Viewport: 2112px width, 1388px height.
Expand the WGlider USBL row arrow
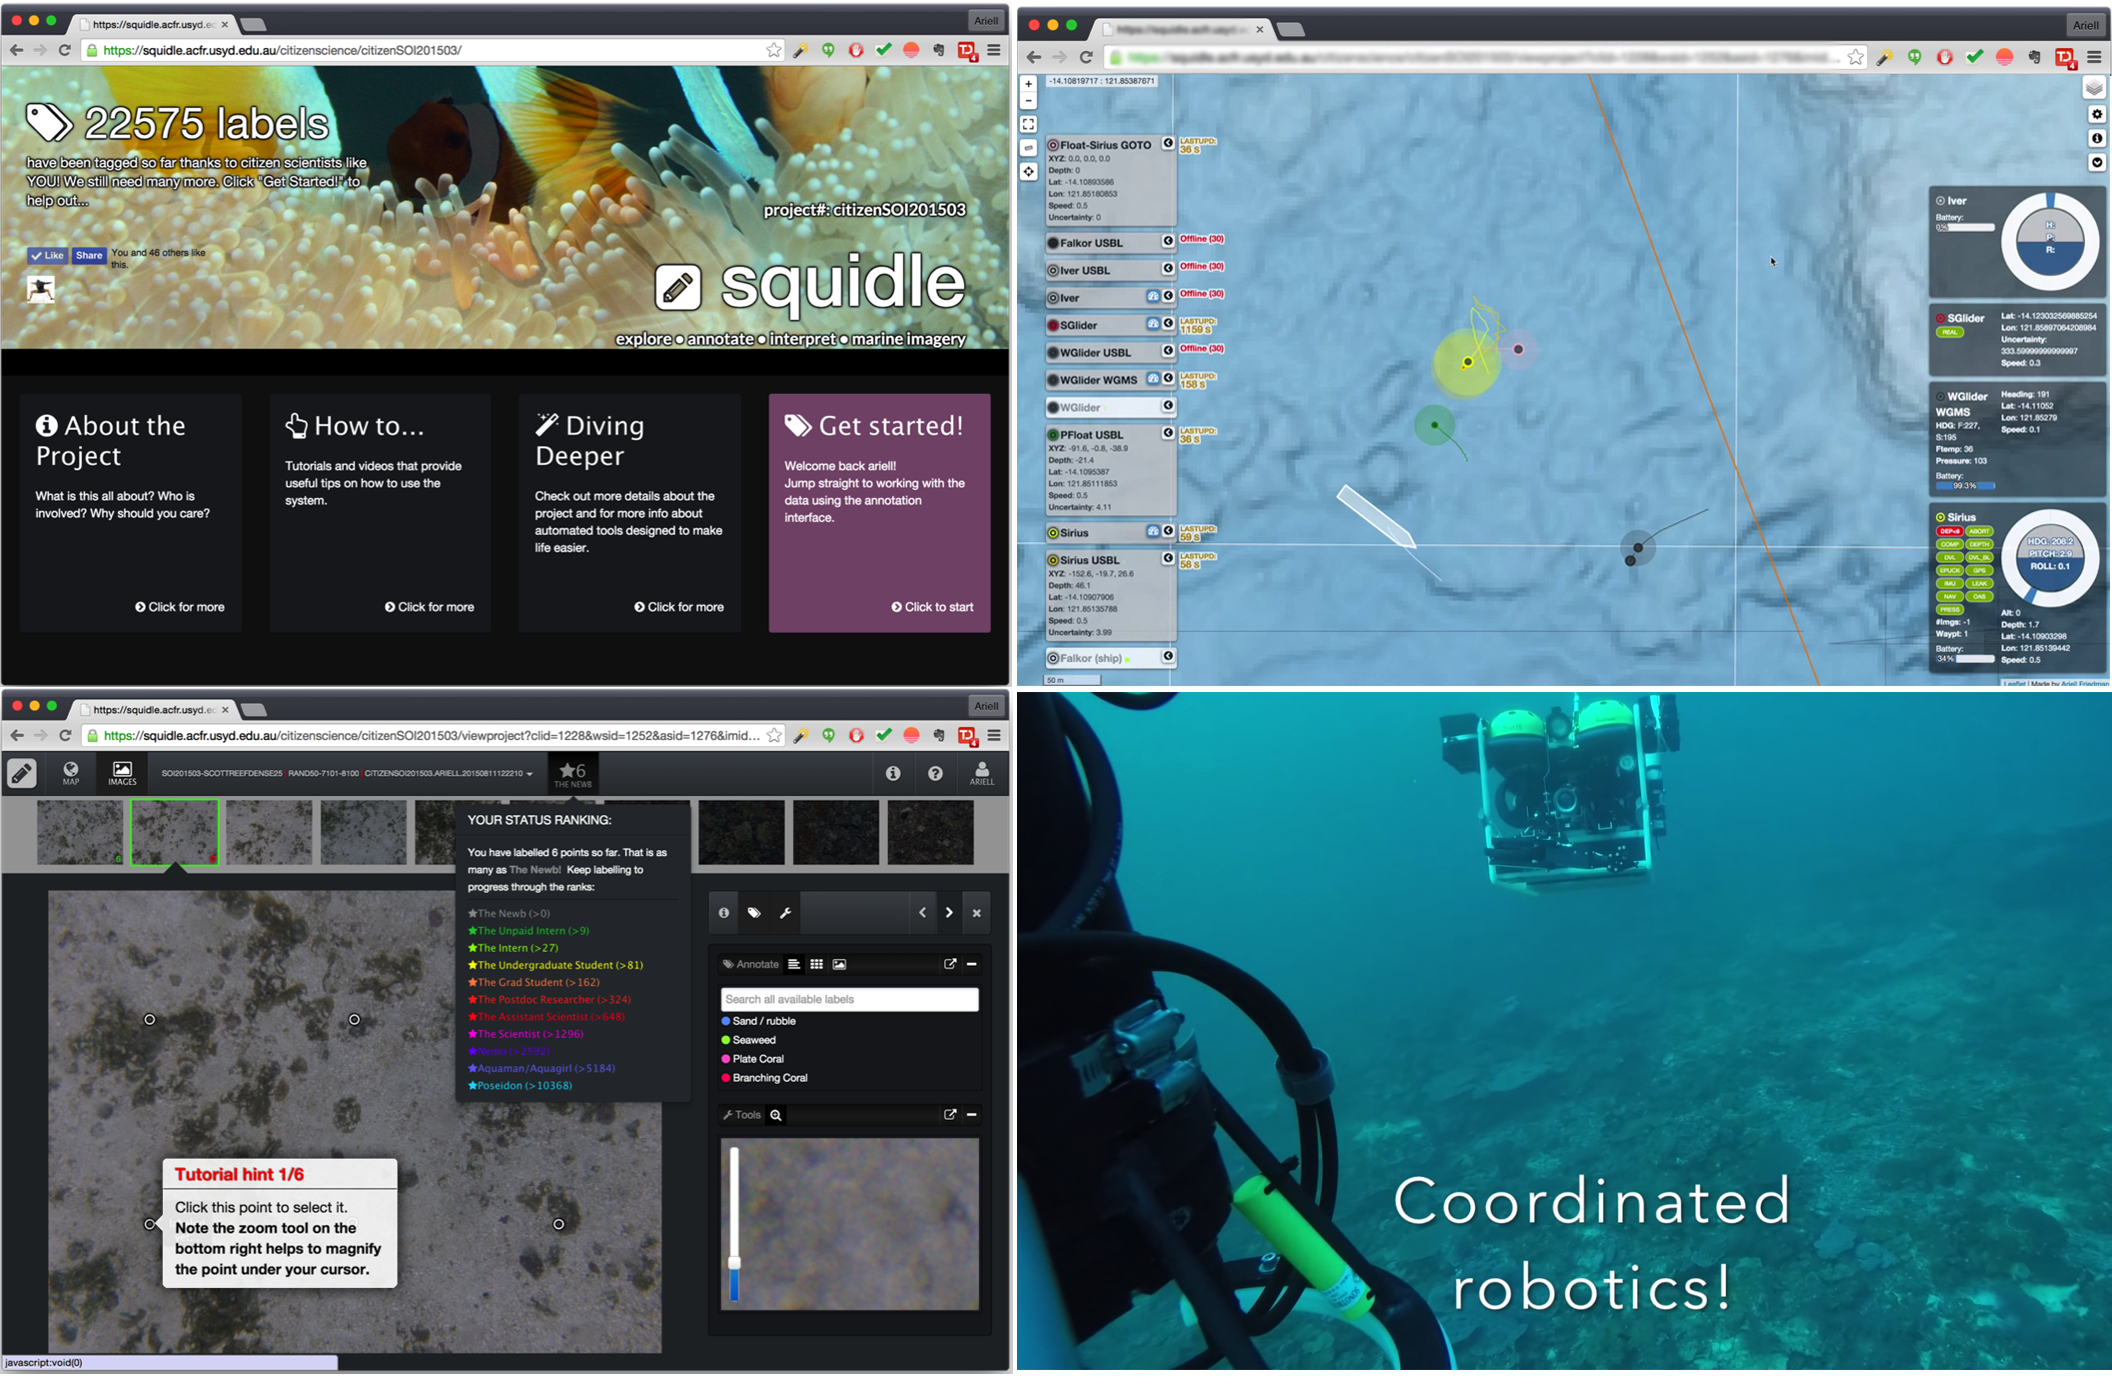[1167, 351]
